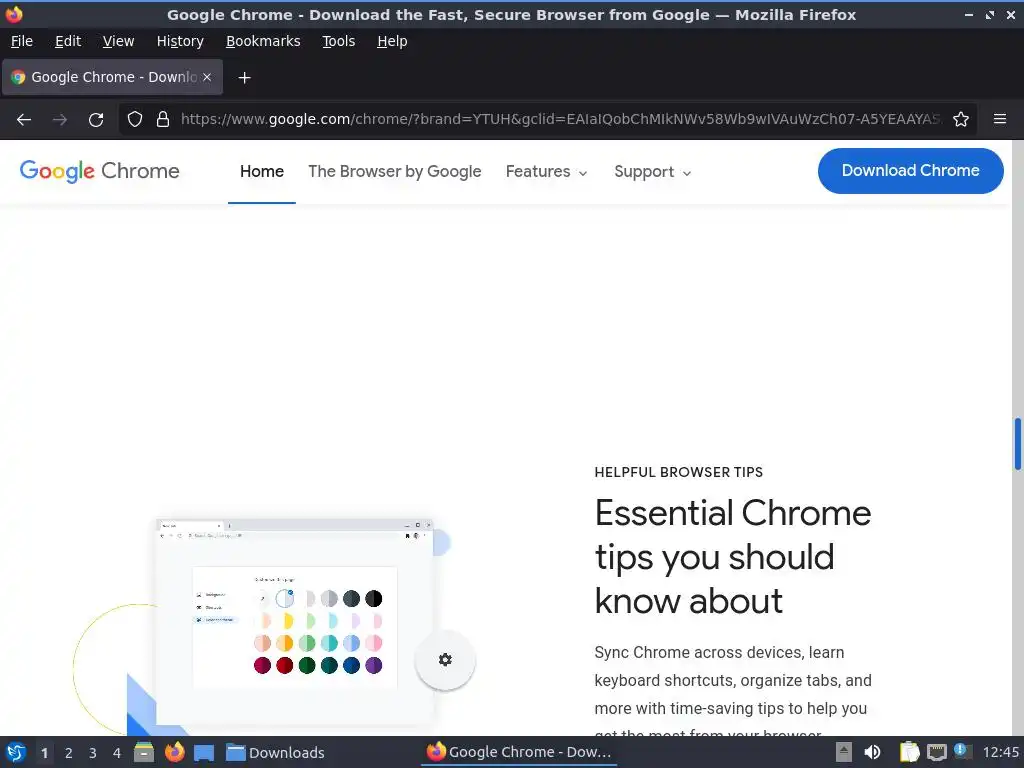Viewport: 1024px width, 768px height.
Task: Open the Tools menu
Action: 338,41
